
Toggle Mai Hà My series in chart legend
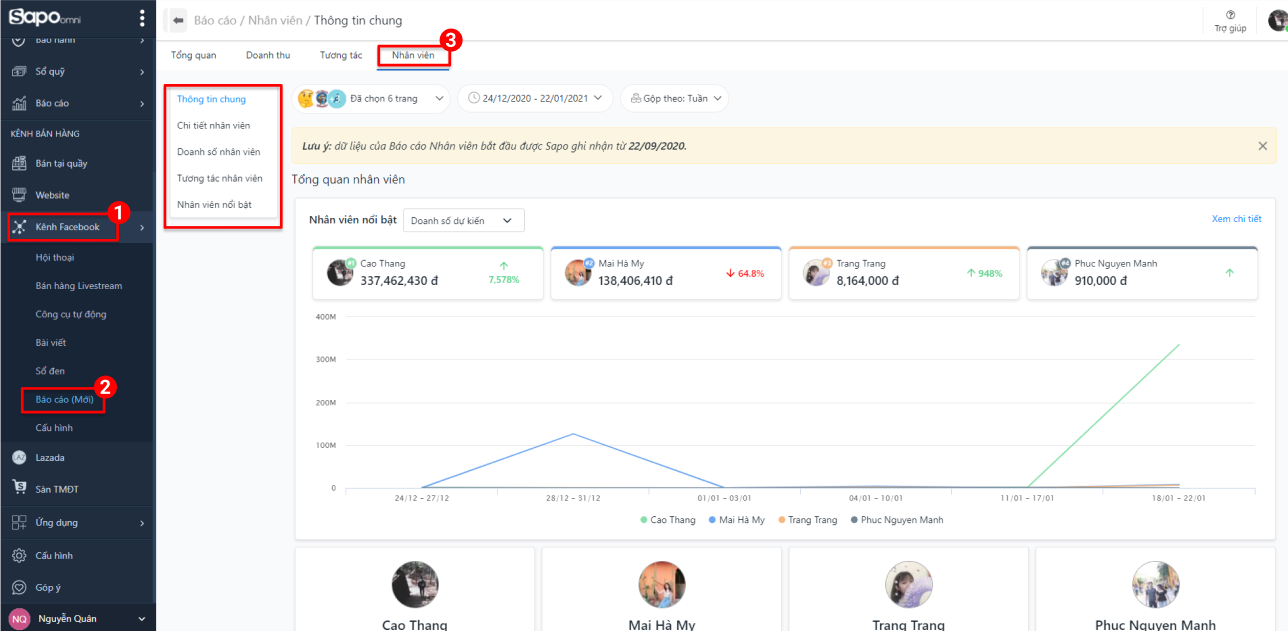click(736, 520)
